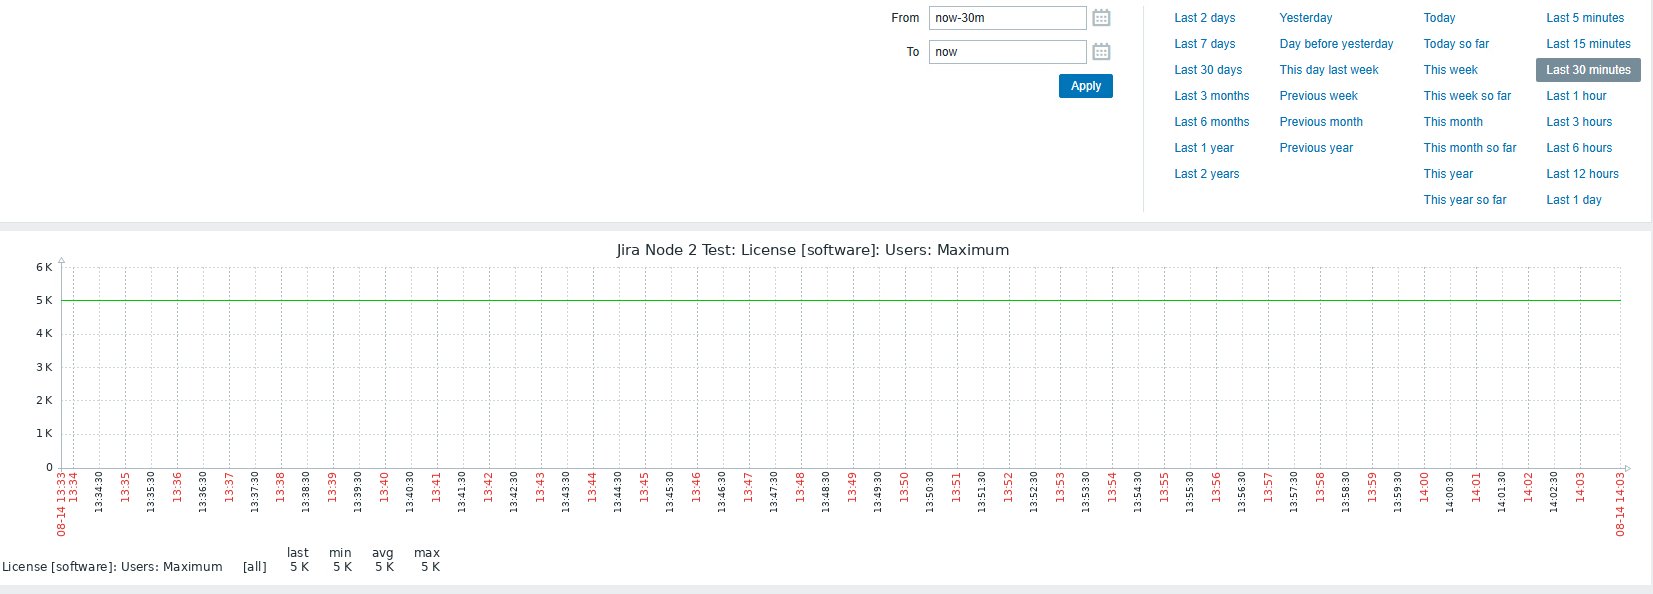
Task: Pick the This year range
Action: tap(1448, 174)
